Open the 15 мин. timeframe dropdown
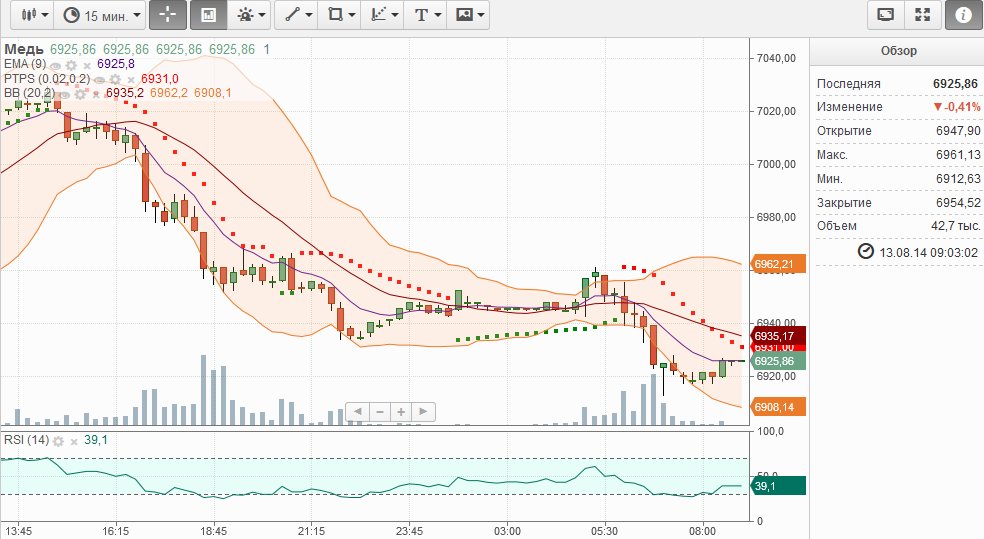 [98, 15]
